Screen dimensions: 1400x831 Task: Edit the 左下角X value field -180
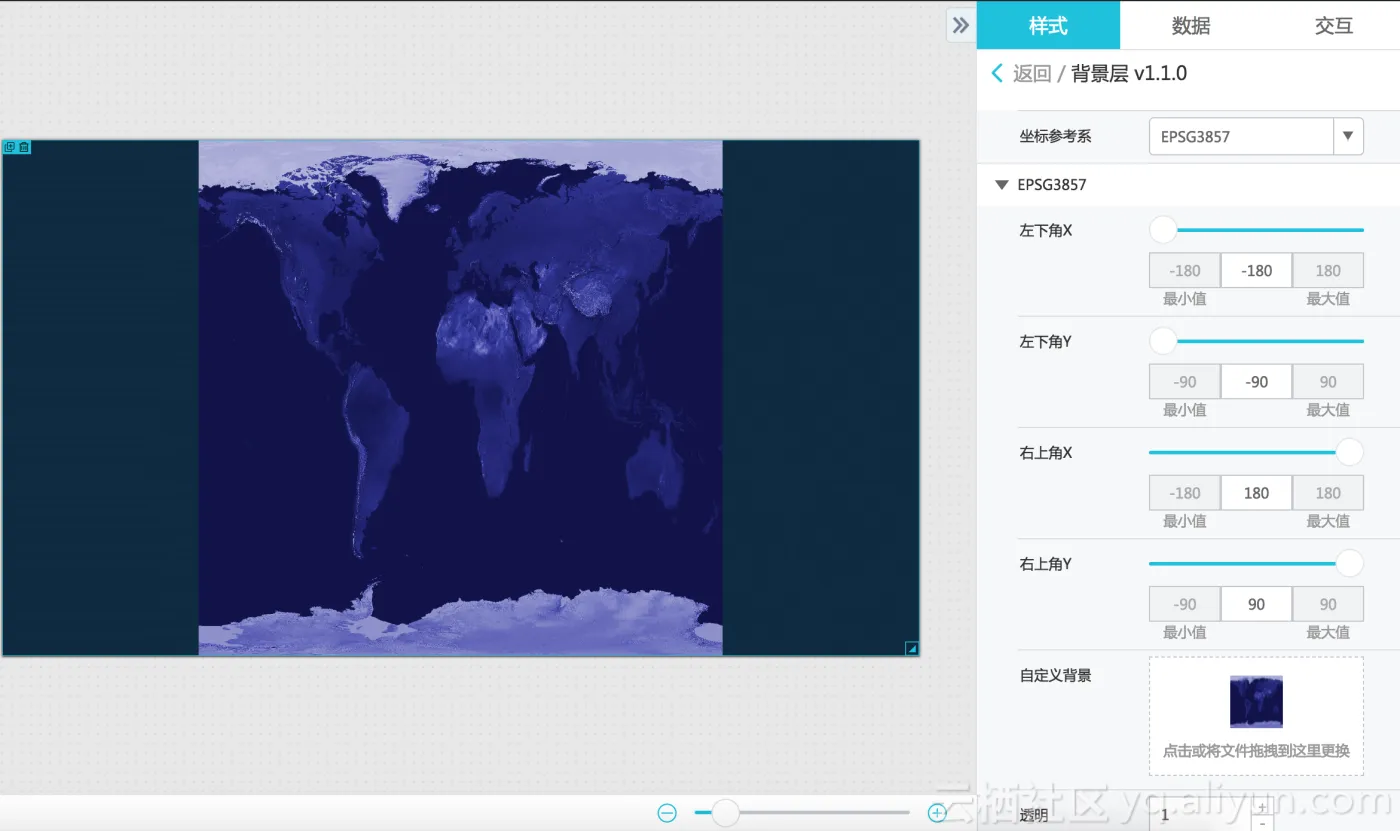(x=1256, y=270)
